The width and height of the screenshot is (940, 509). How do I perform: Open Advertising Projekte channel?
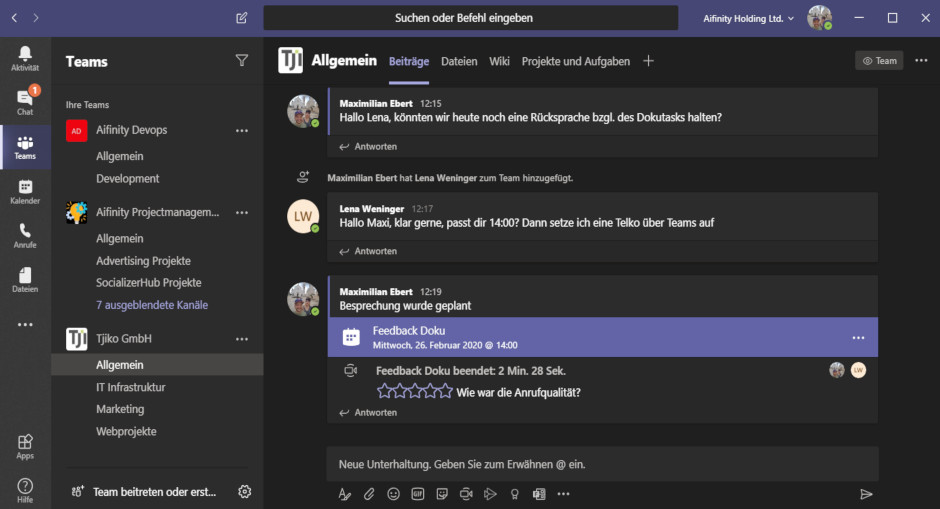coord(143,261)
